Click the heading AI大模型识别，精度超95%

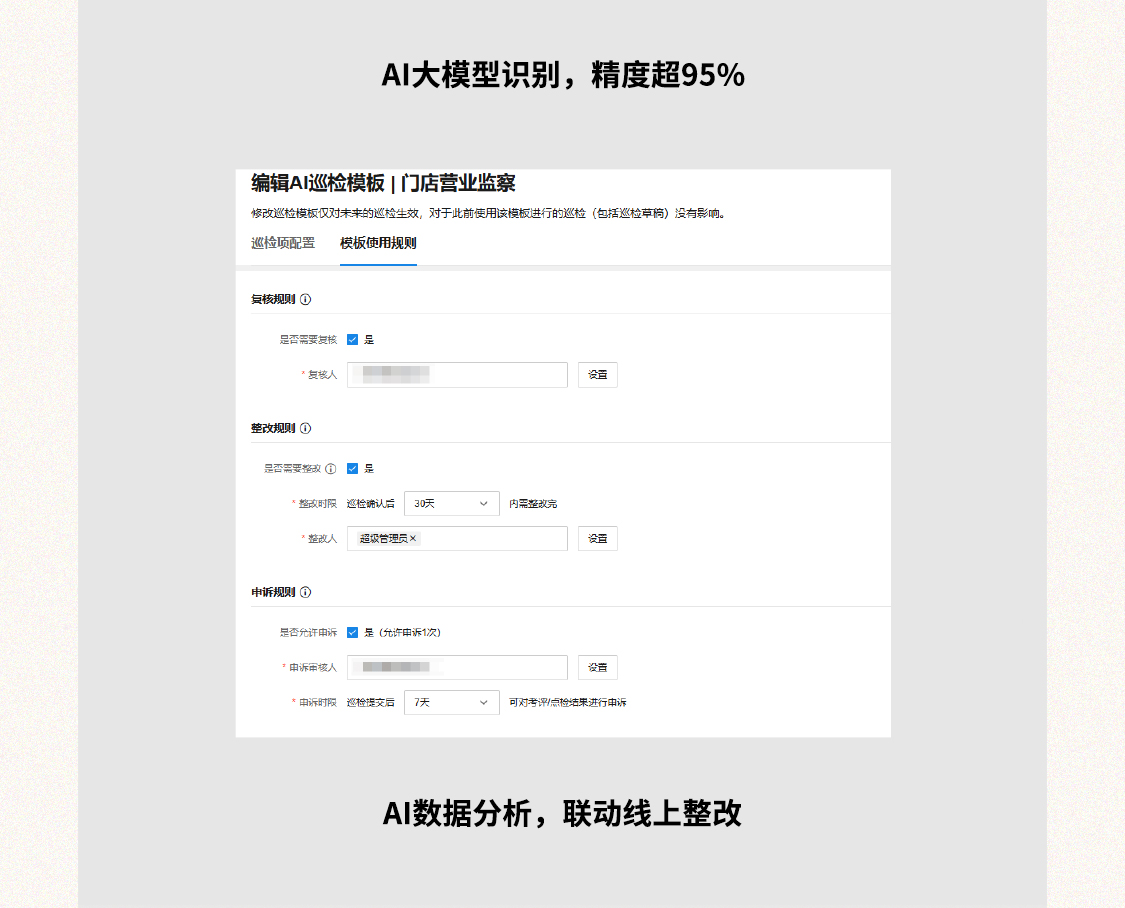point(562,75)
